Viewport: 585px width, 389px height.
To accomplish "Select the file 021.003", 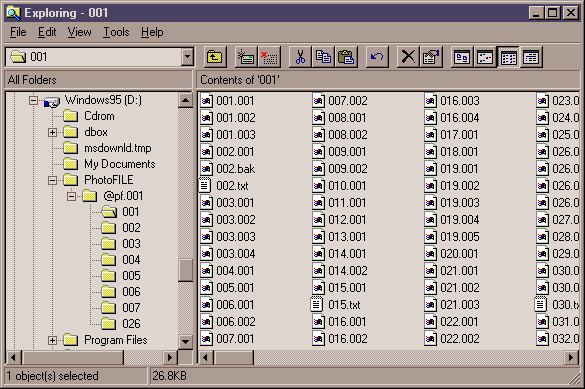I will pos(452,305).
